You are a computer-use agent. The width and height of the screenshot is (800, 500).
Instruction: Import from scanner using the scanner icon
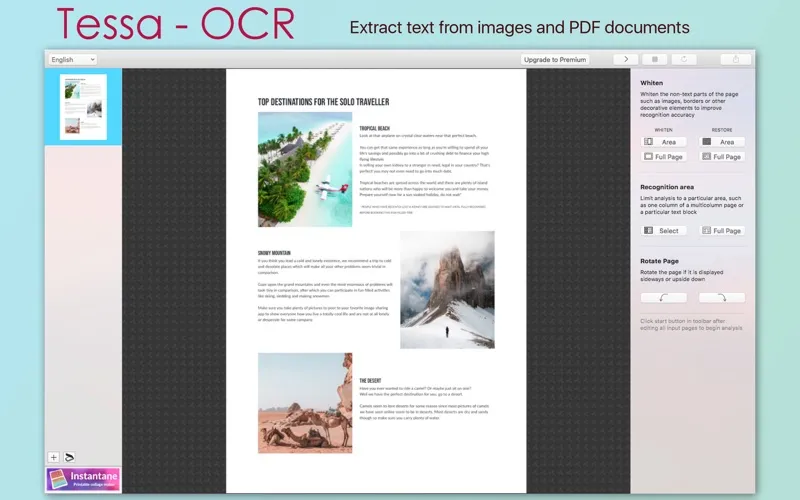[70, 457]
